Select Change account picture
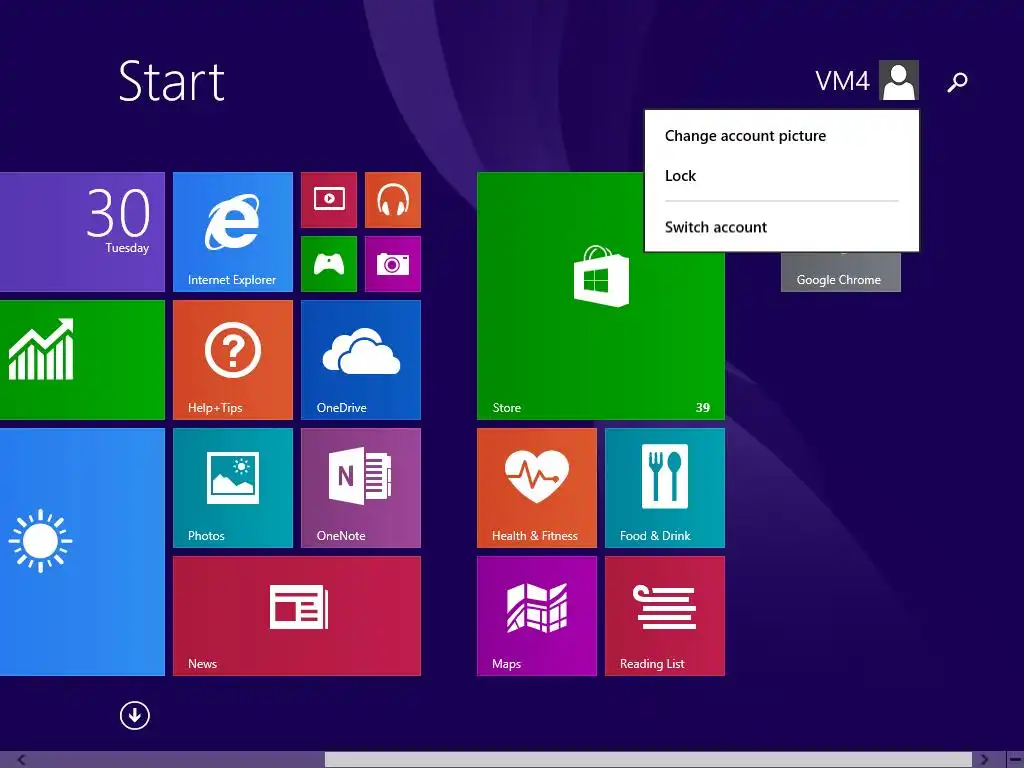Viewport: 1024px width, 768px height. pos(745,136)
